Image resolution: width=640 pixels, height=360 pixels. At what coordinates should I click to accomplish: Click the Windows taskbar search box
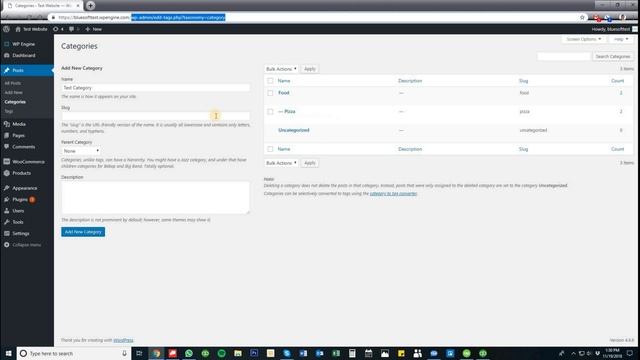[74, 353]
